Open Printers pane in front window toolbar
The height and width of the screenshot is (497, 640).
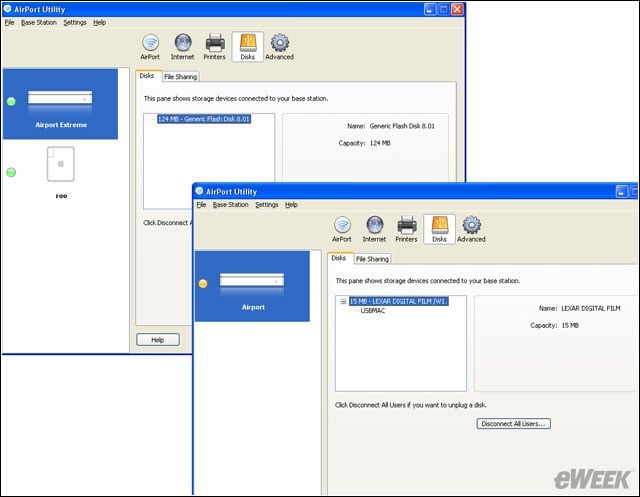pos(407,229)
